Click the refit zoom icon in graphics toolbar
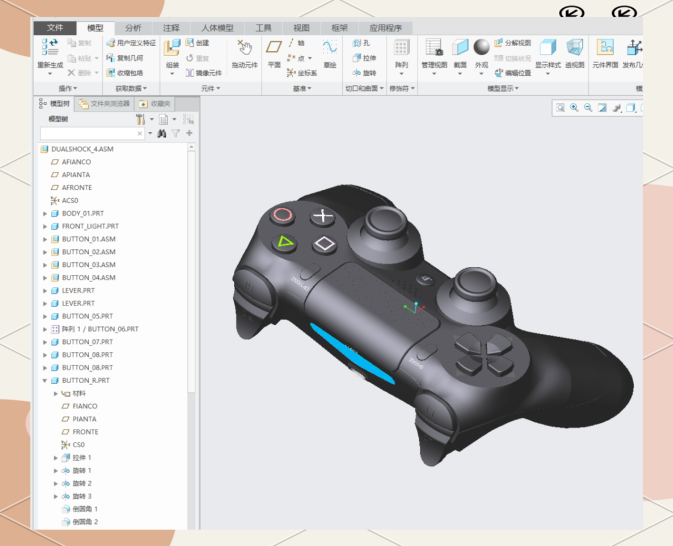 pos(560,108)
